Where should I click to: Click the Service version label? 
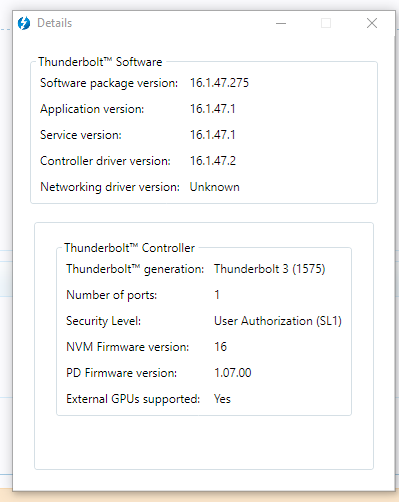(x=81, y=135)
